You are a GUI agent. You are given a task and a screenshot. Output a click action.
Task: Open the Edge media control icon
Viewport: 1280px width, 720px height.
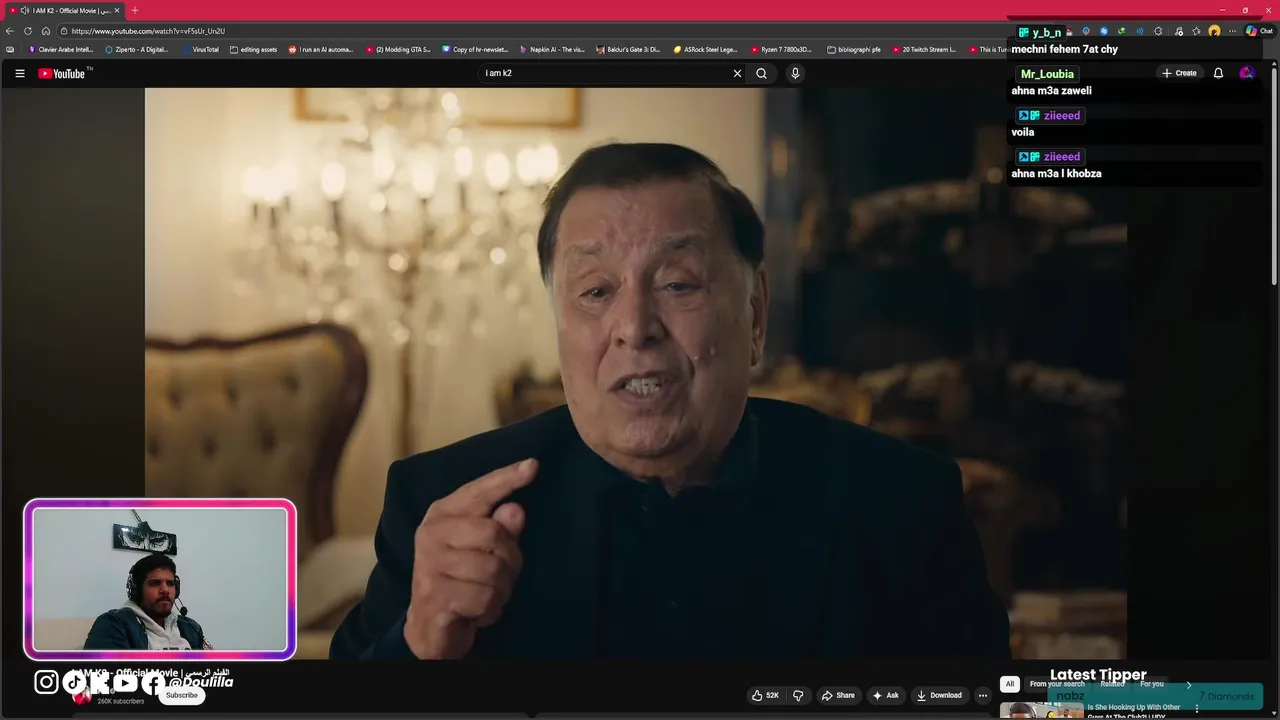tap(1179, 31)
